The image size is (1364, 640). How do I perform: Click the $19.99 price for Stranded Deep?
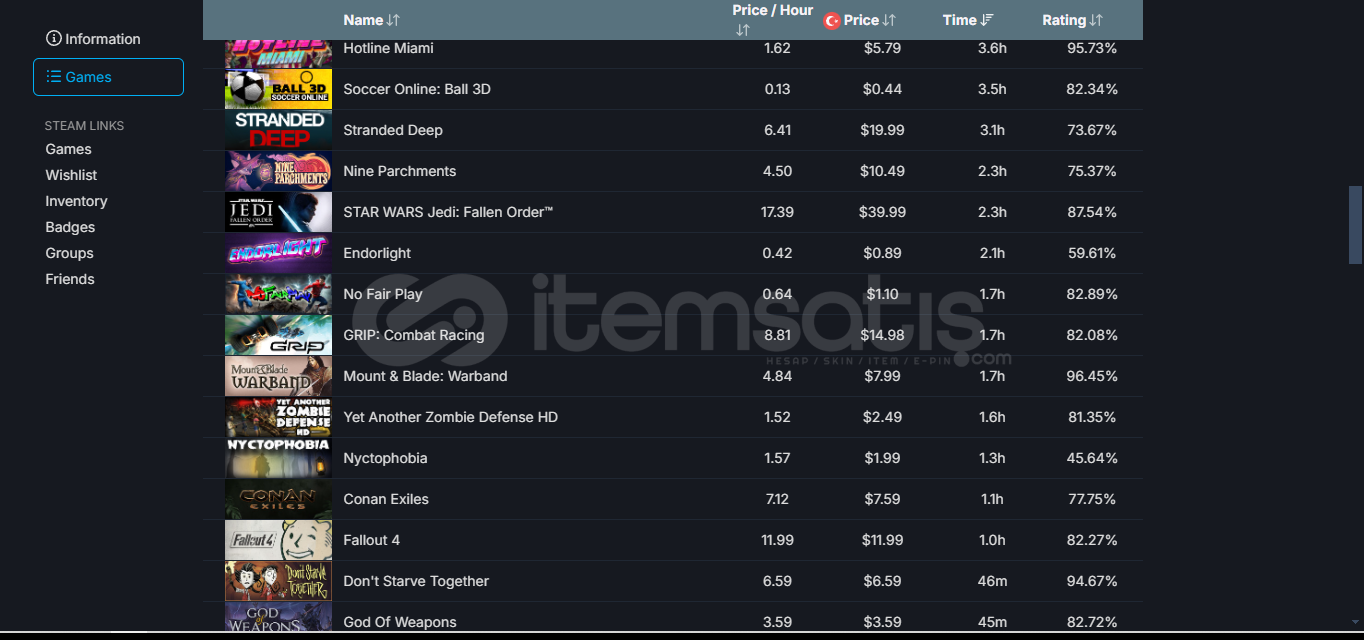882,130
